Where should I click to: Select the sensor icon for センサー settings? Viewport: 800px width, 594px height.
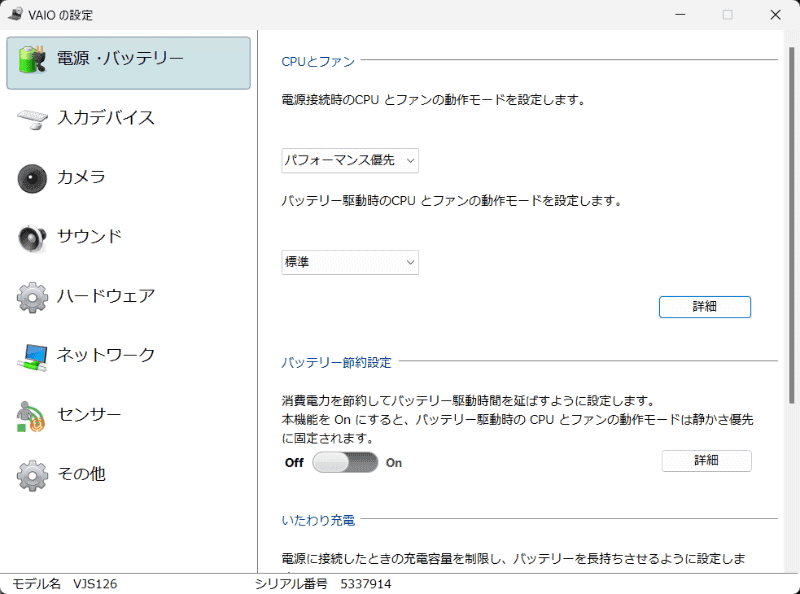(32, 415)
